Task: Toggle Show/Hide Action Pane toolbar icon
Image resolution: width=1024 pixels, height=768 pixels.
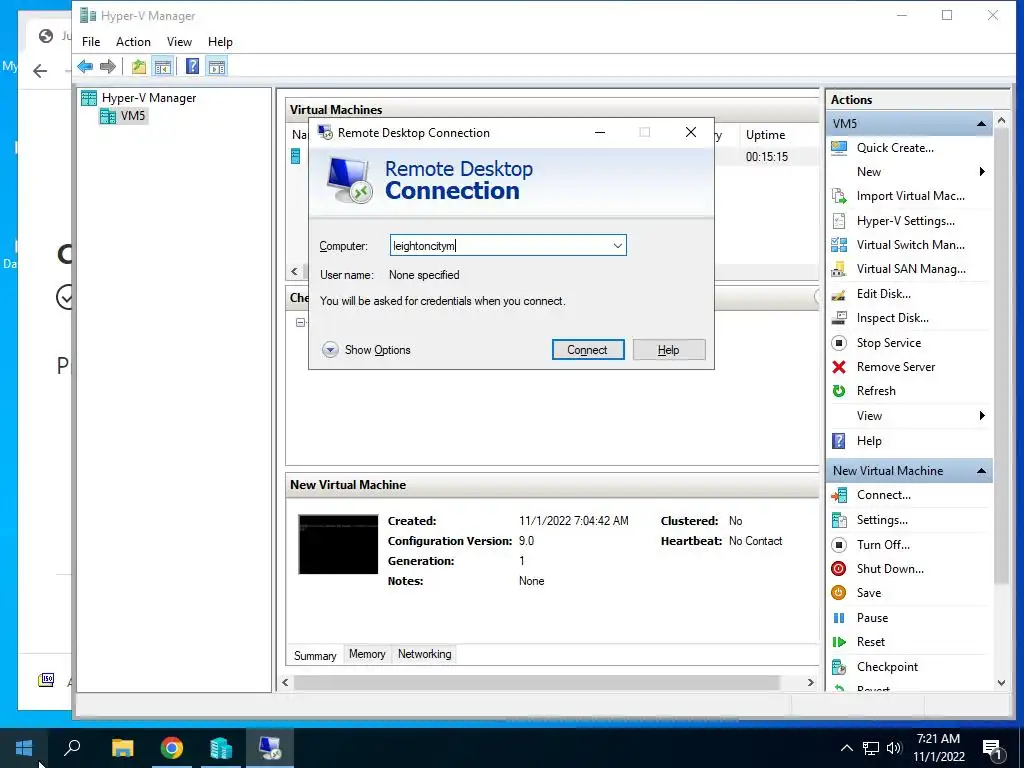Action: click(217, 67)
